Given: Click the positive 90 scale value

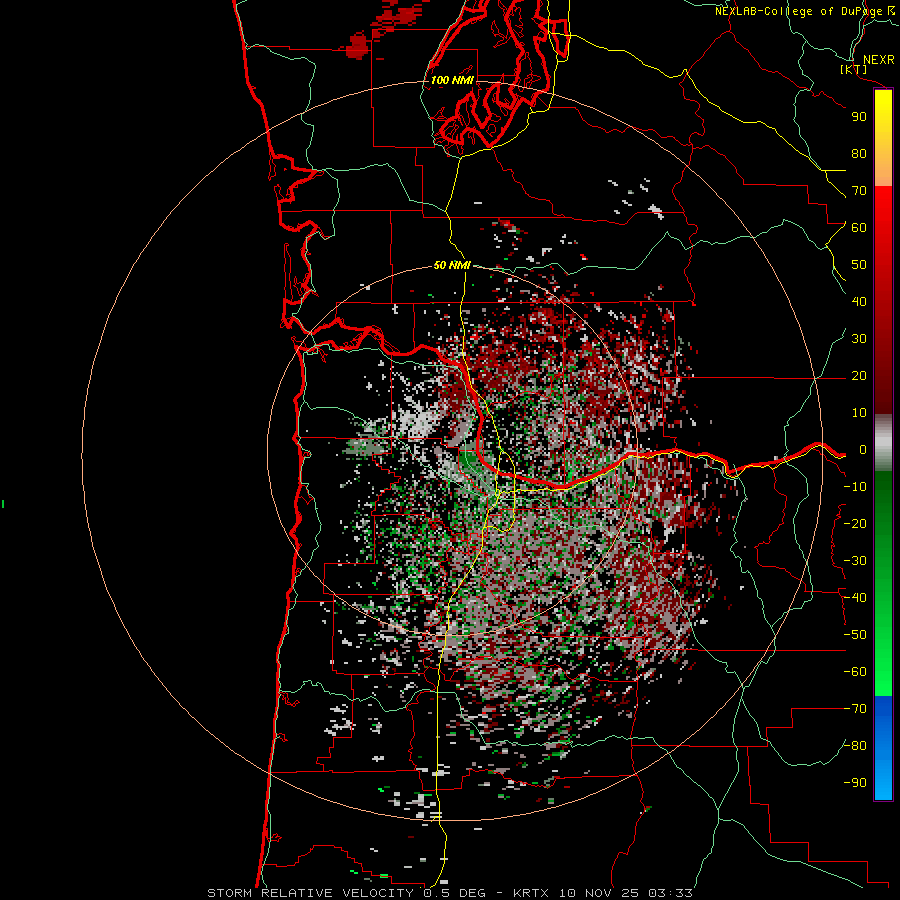Looking at the screenshot, I should pos(859,117).
